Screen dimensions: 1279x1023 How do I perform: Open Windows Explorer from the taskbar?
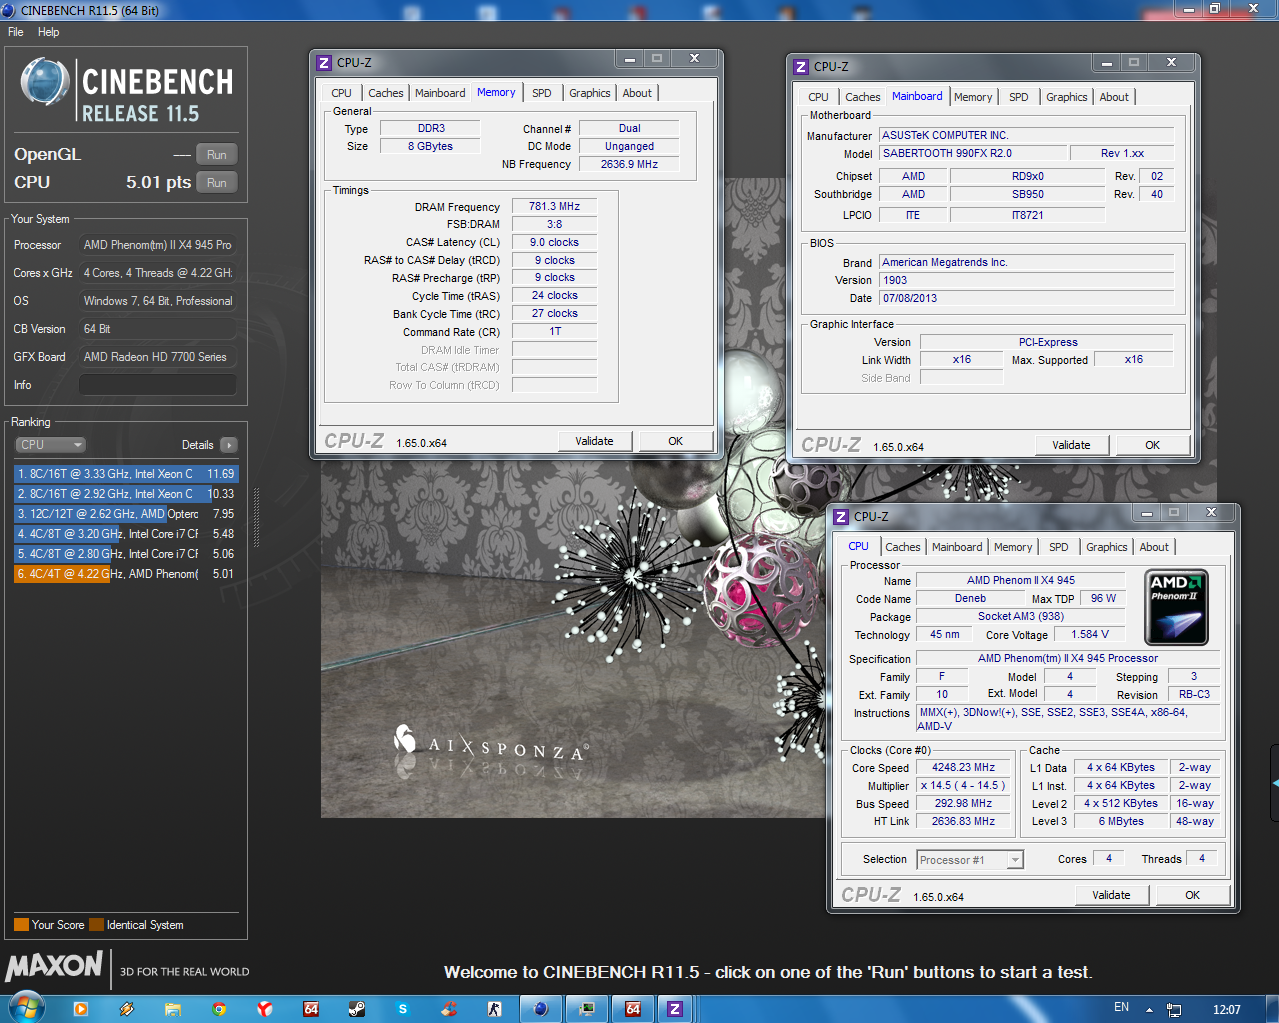pos(173,1009)
